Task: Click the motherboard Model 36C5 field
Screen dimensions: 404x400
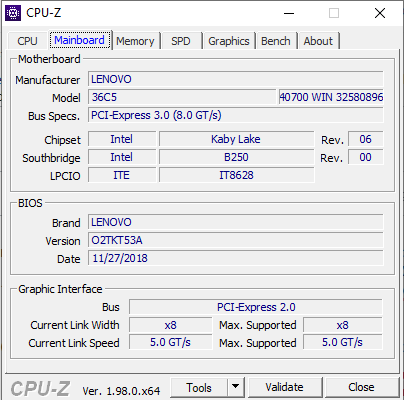Action: coord(182,97)
